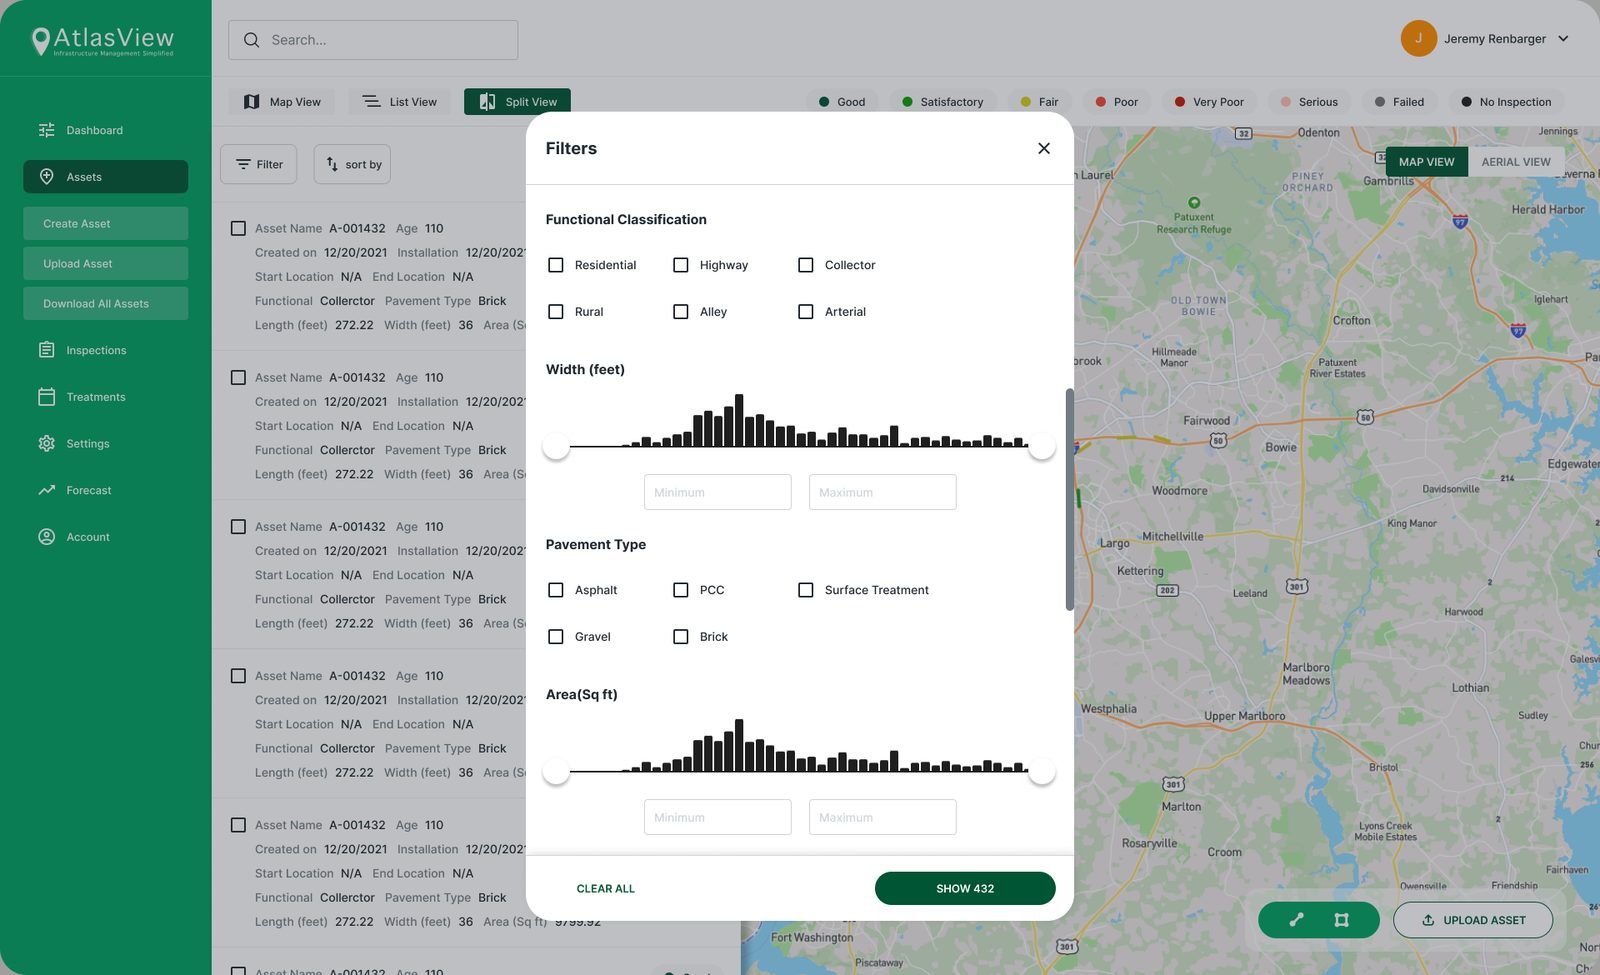Click the Inspections clipboard icon
This screenshot has width=1600, height=975.
(47, 350)
